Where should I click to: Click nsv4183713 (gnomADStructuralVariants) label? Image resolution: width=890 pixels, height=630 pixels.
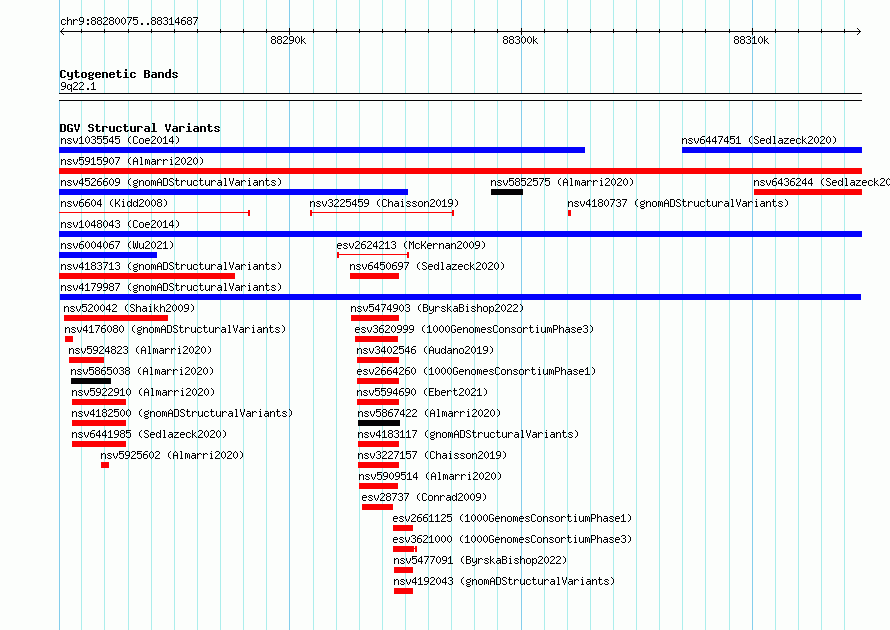coord(171,266)
